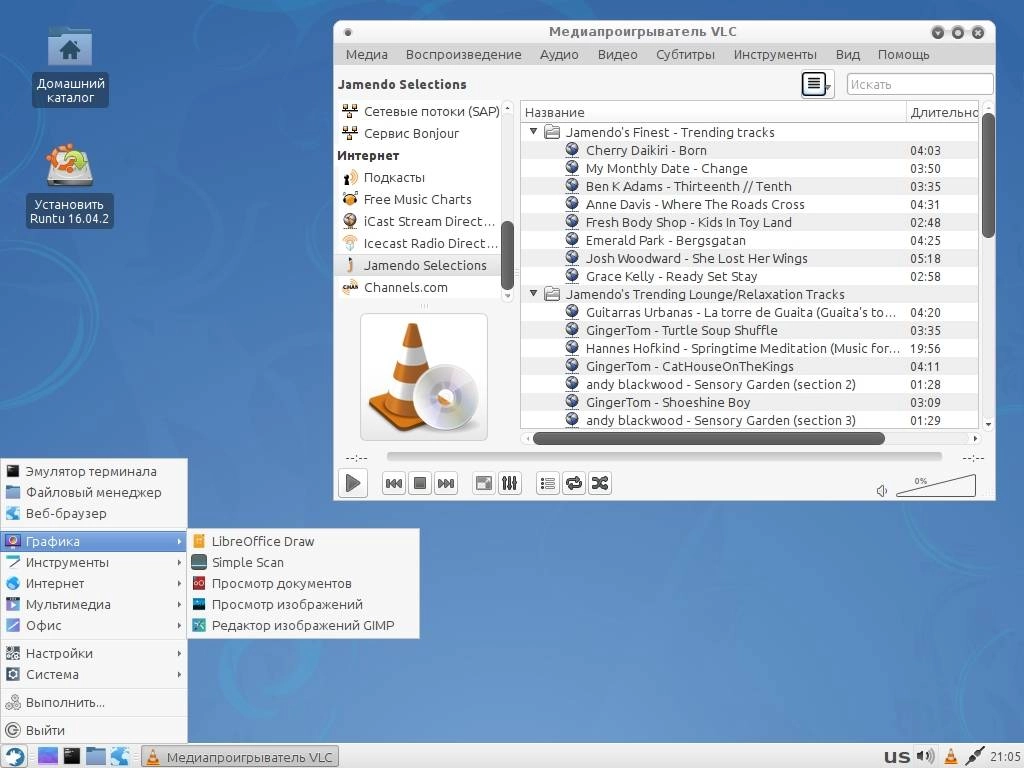Open the Видео menu
Viewport: 1024px width, 768px height.
pyautogui.click(x=617, y=55)
